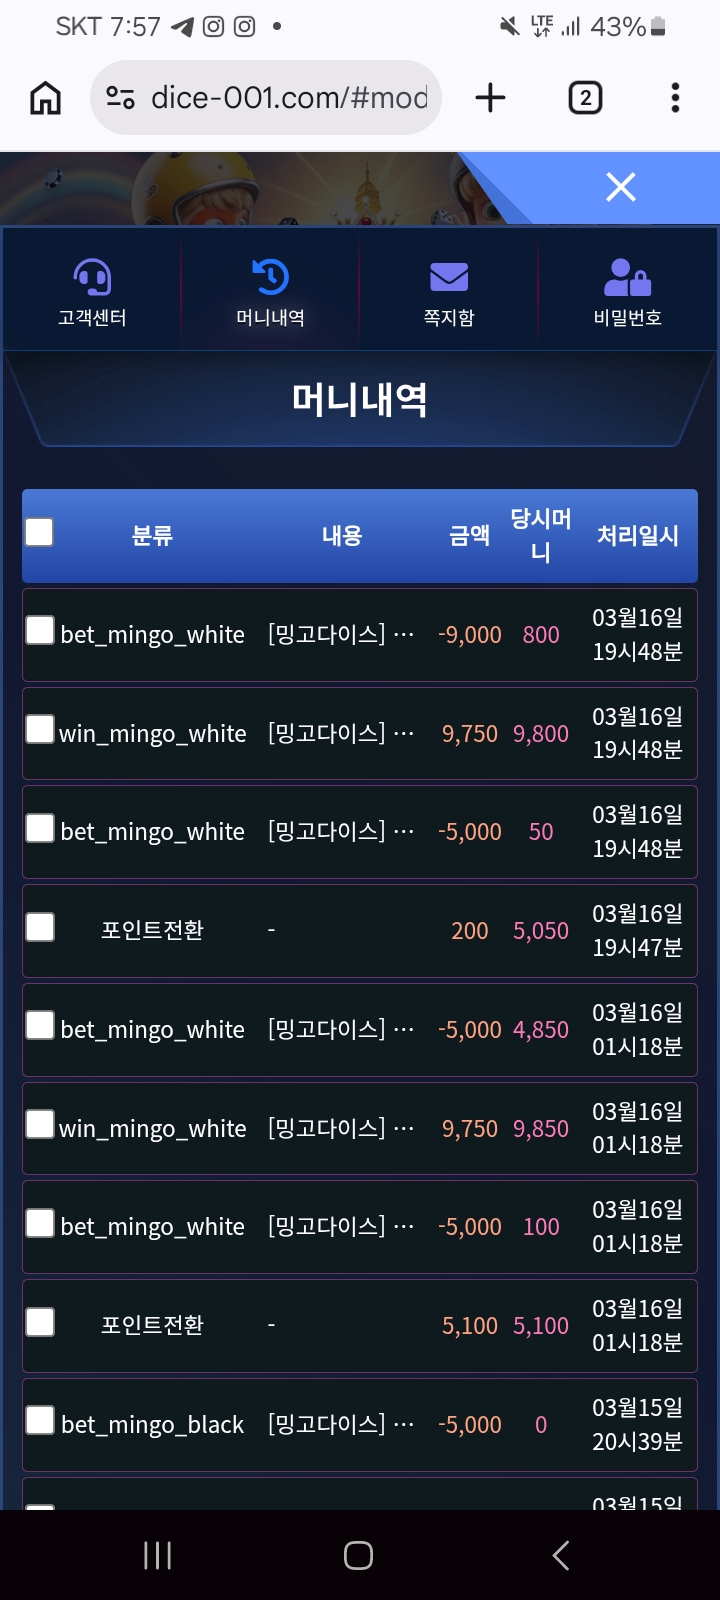This screenshot has width=720, height=1600.
Task: Check the -9,000 bet_mingo_white row checkbox
Action: tap(40, 630)
